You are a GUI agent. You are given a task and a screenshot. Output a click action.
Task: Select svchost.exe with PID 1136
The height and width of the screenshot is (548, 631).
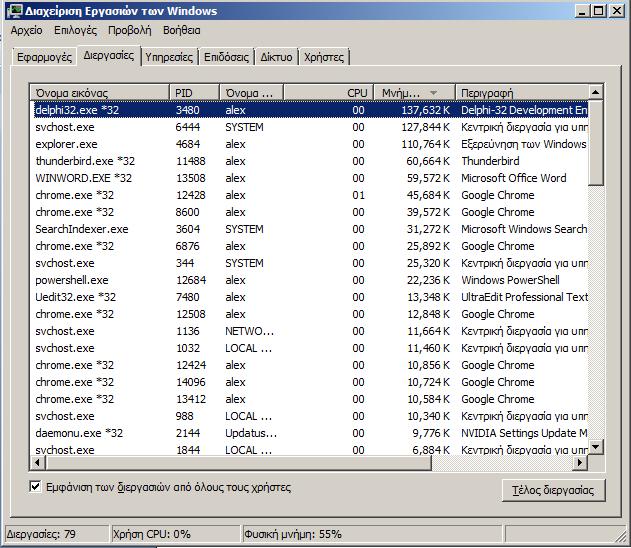point(310,331)
